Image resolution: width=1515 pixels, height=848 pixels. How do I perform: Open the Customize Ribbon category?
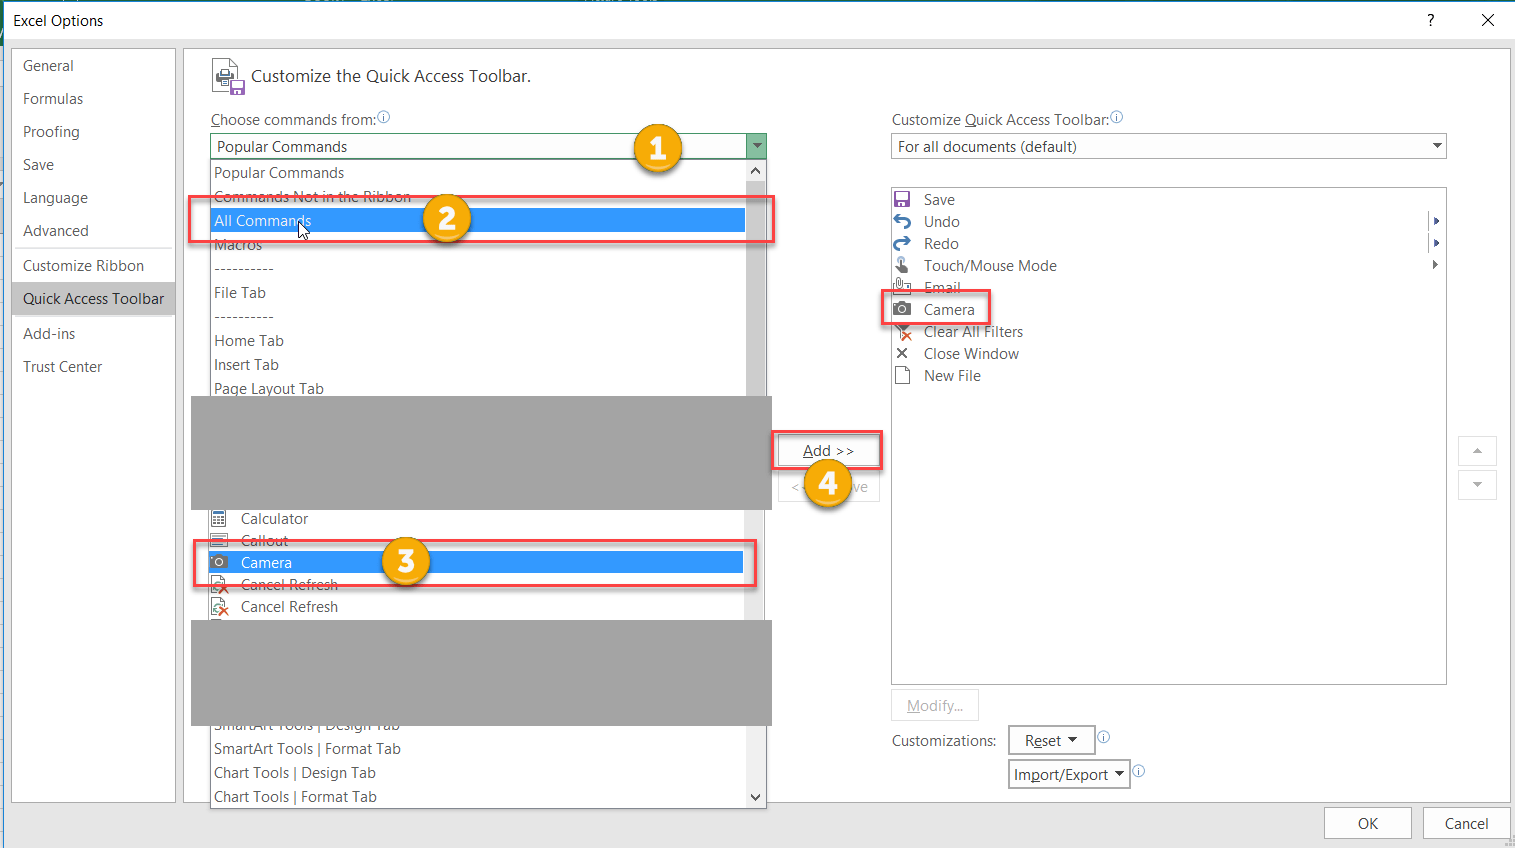(x=93, y=266)
